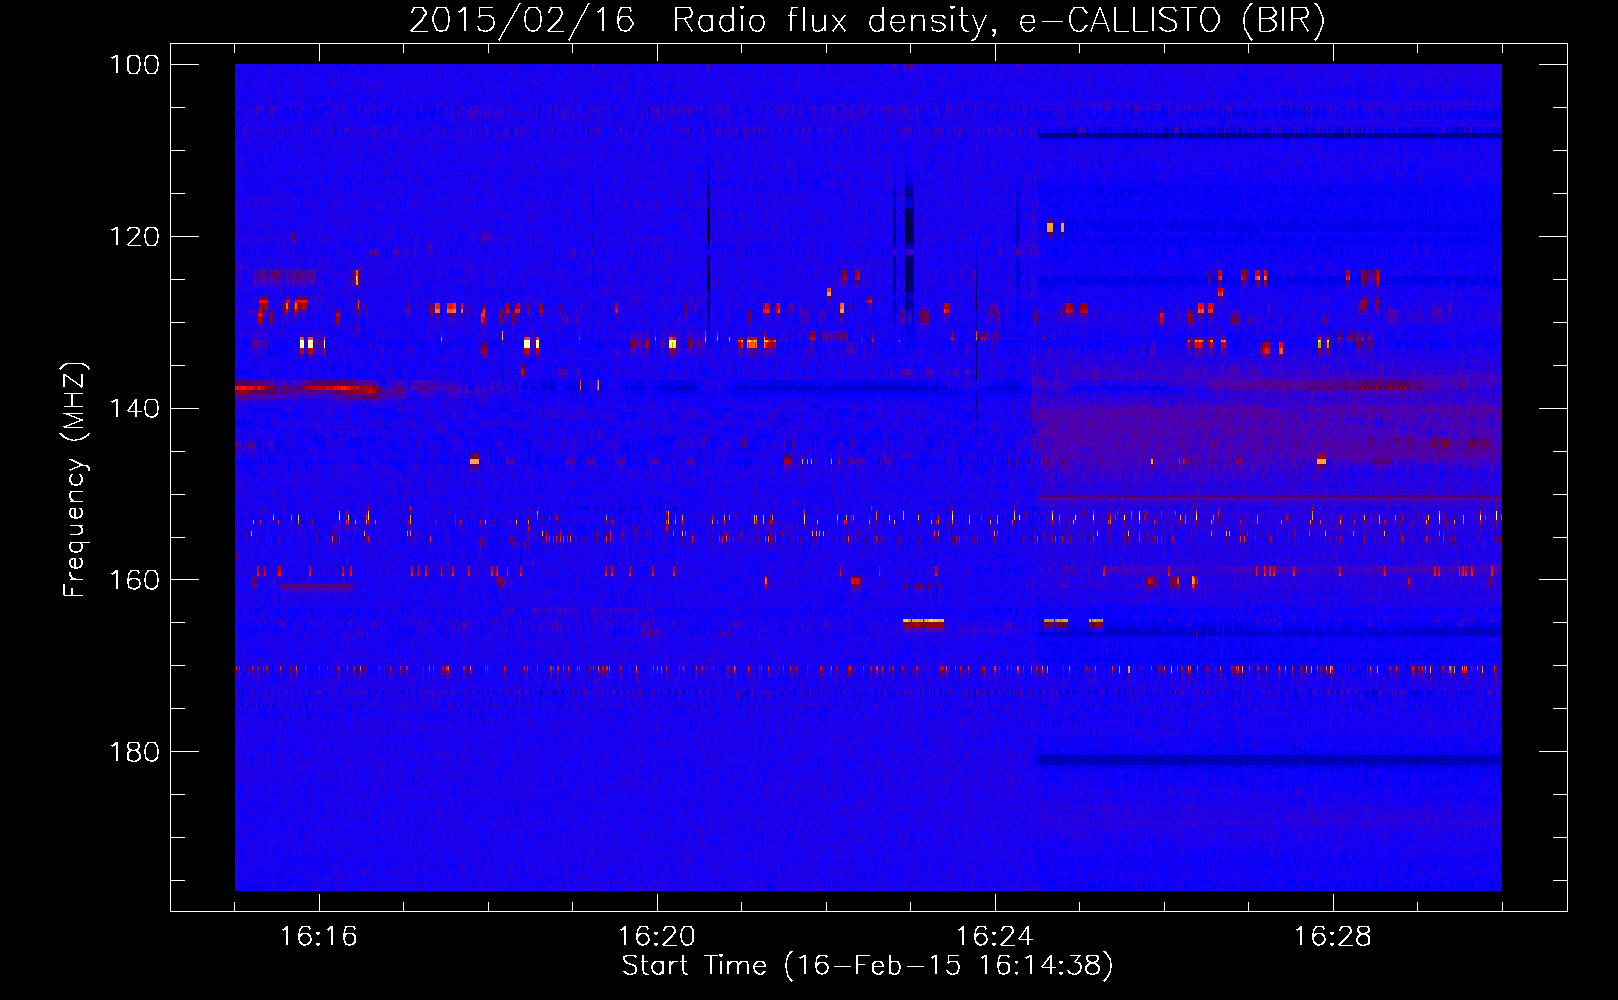Image resolution: width=1618 pixels, height=1000 pixels.
Task: Click the "16:24" time tick label
Action: tap(995, 937)
